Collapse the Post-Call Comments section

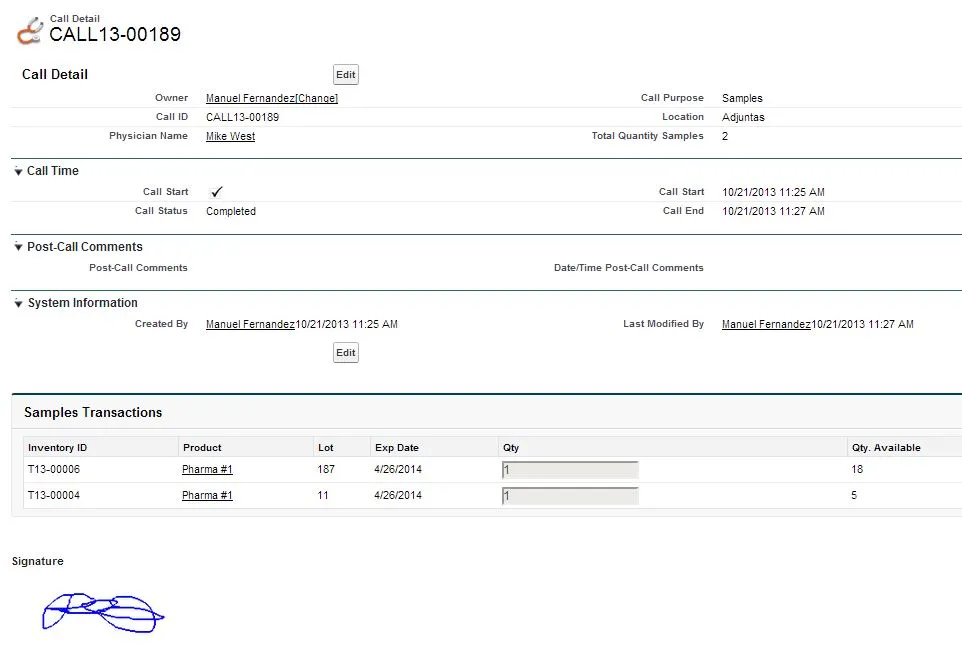(18, 247)
